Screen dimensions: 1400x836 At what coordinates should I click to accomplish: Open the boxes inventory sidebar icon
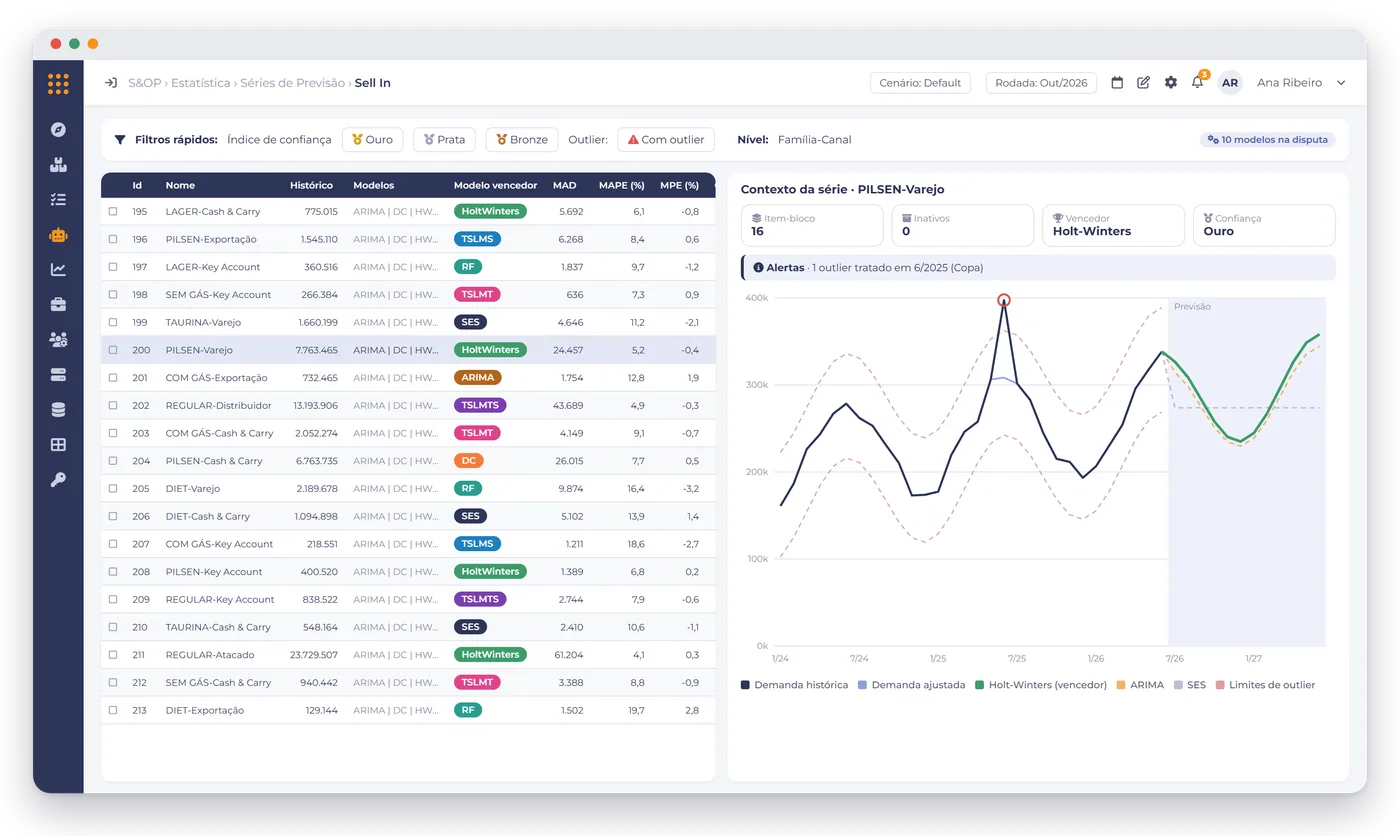pyautogui.click(x=58, y=164)
